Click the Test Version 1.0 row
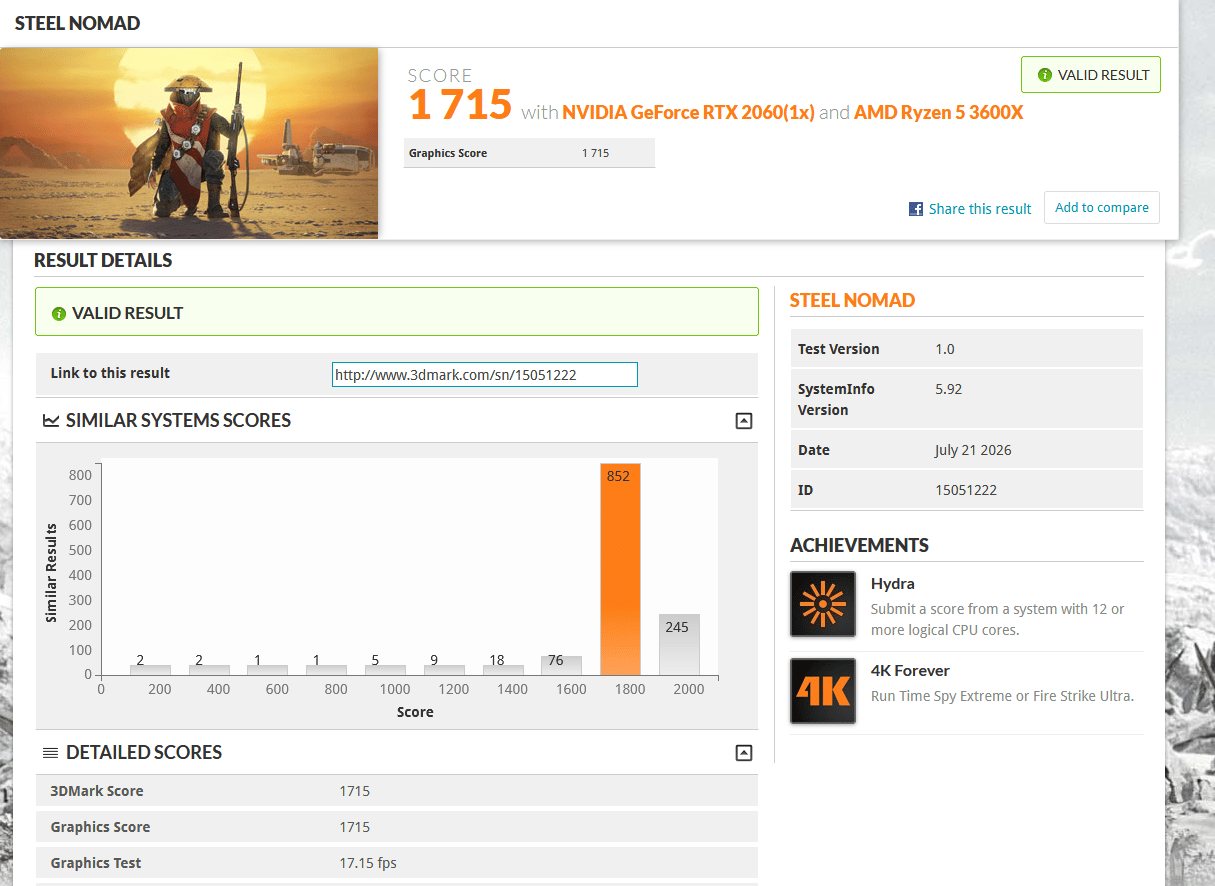Viewport: 1215px width, 886px height. point(966,349)
